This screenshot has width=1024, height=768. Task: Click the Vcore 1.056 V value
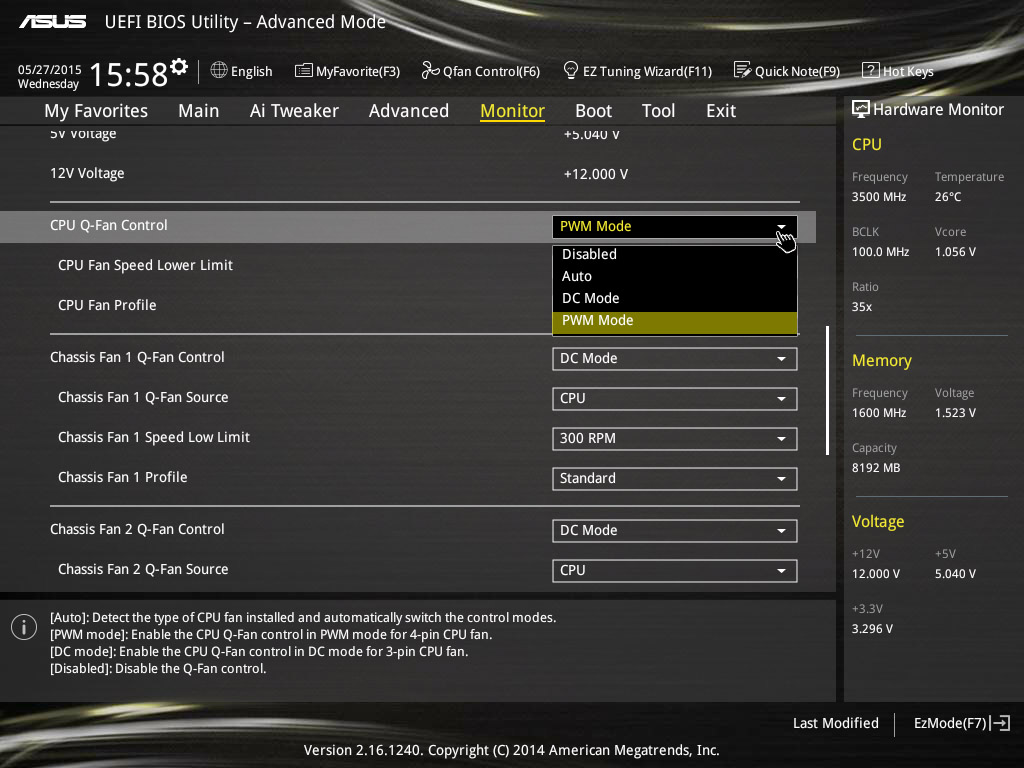coord(955,251)
